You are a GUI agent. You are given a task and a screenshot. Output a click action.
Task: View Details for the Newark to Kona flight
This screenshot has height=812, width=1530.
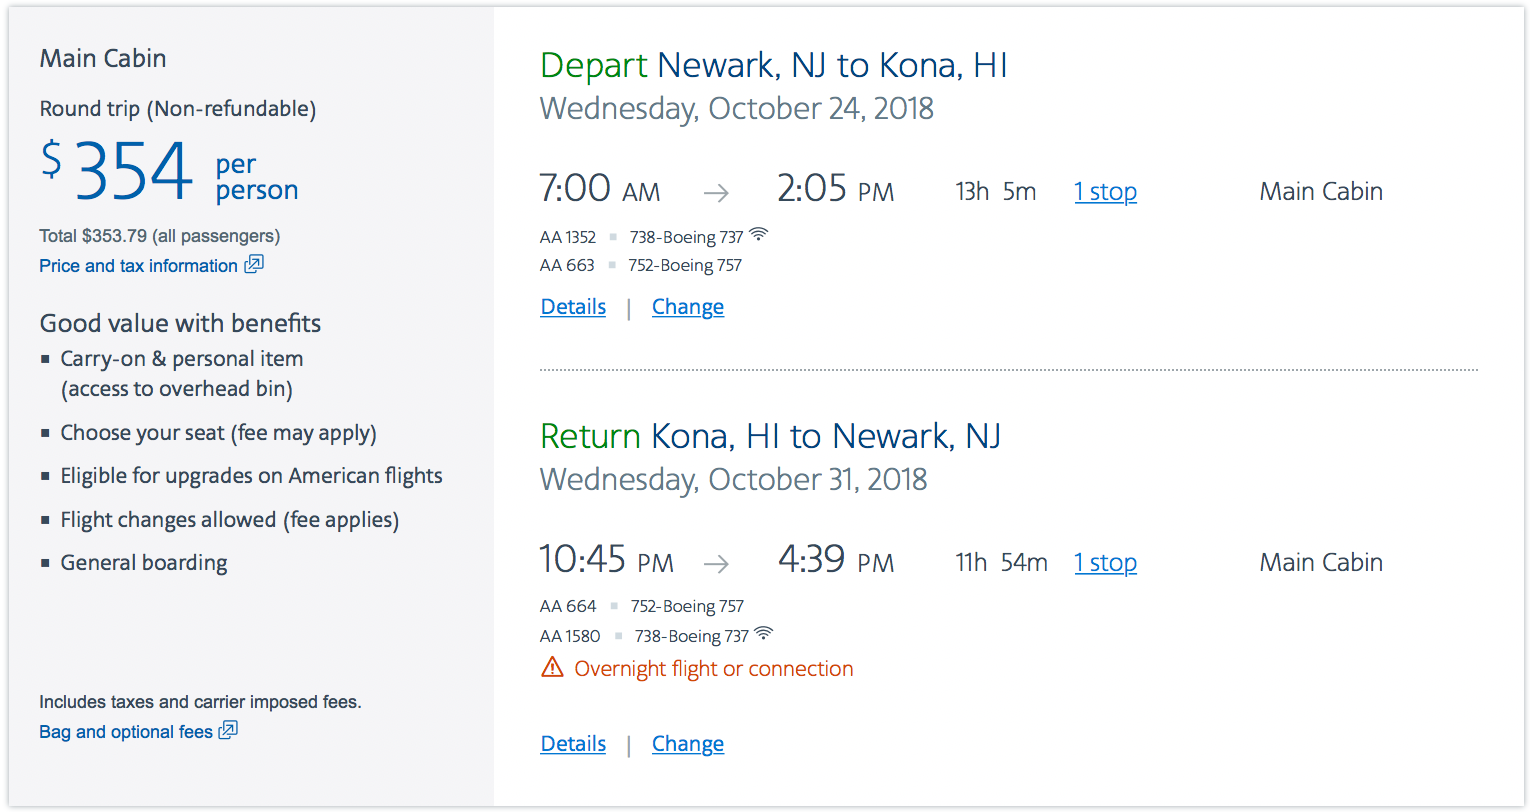(573, 307)
